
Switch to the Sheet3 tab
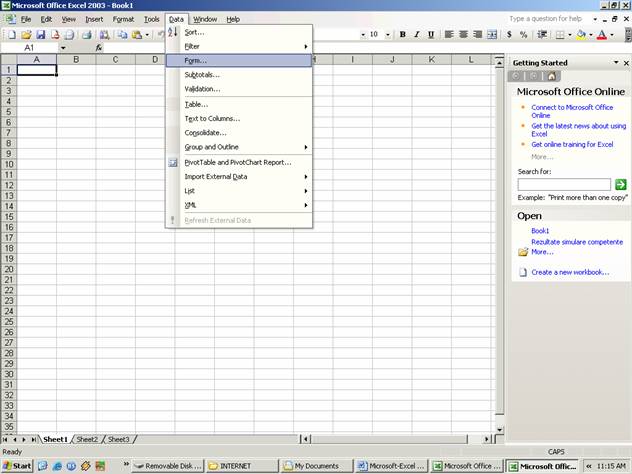click(118, 439)
